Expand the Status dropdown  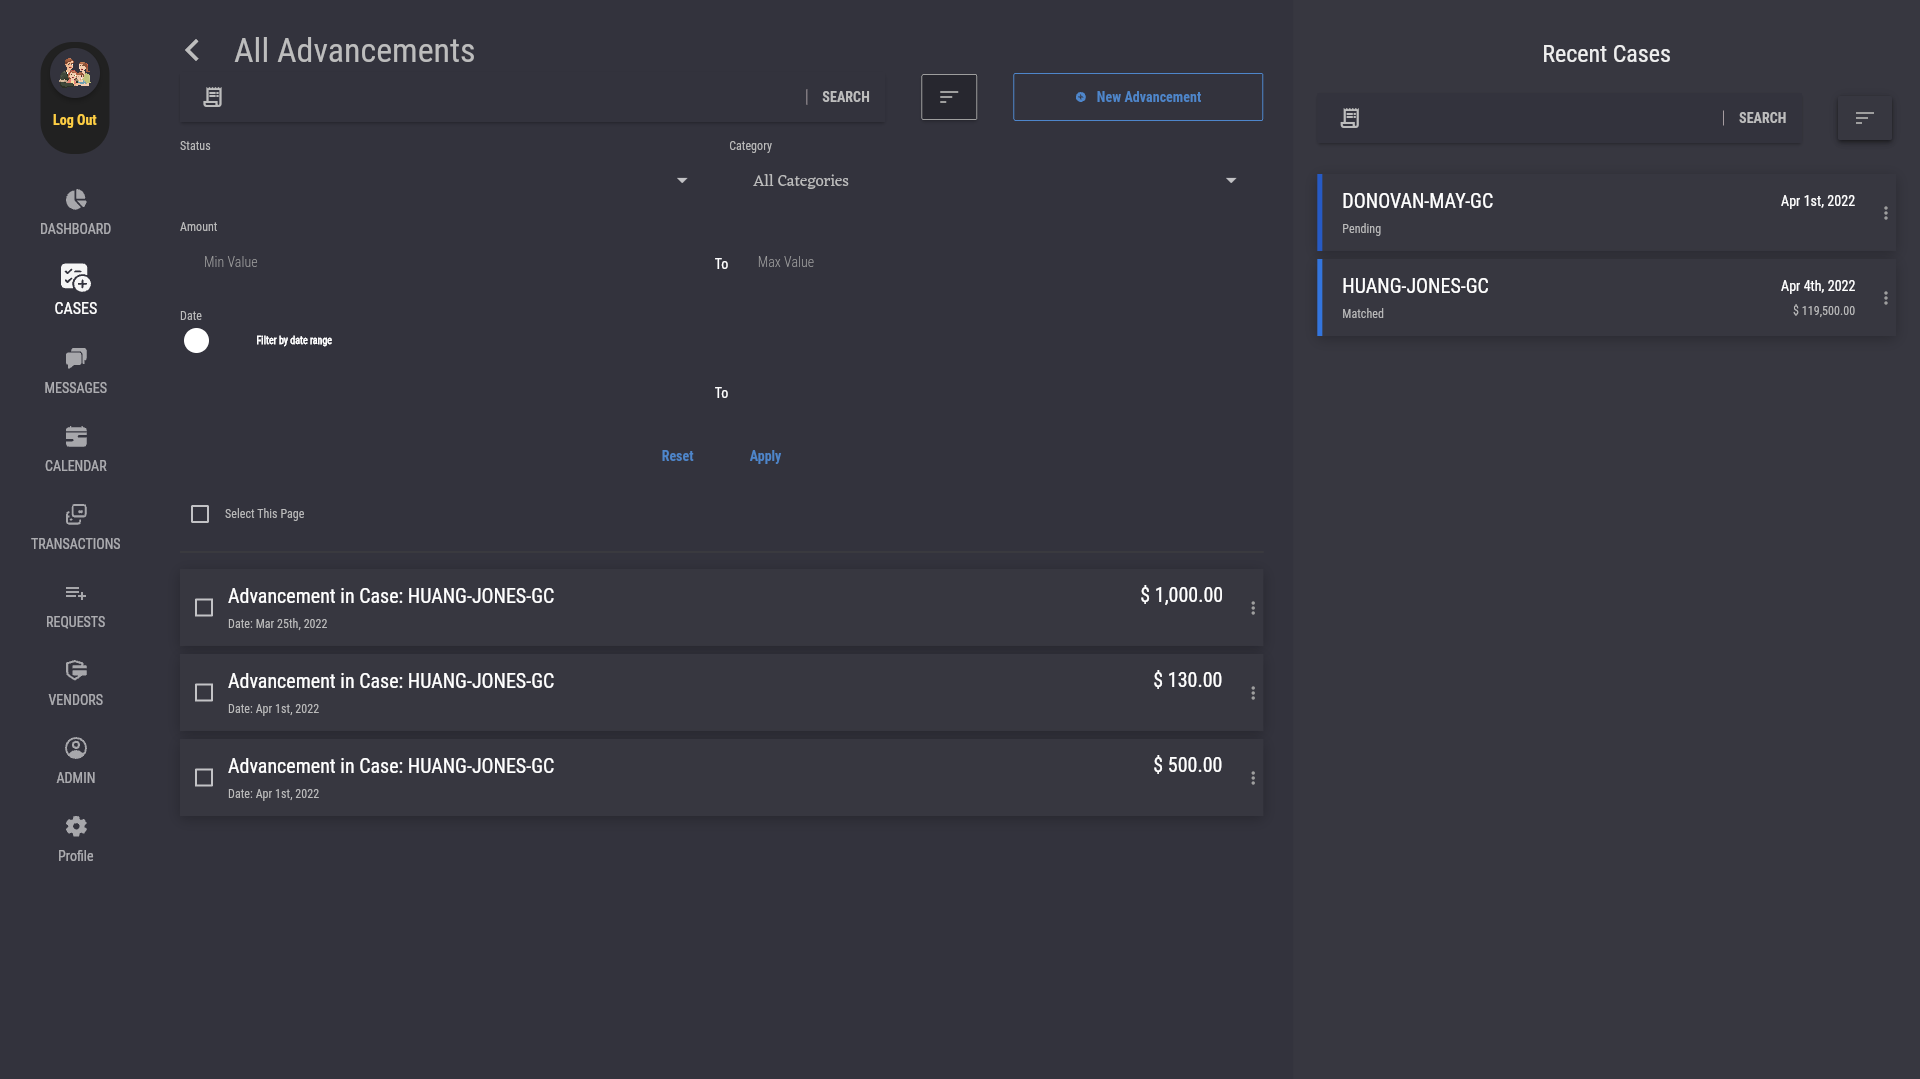[435, 181]
